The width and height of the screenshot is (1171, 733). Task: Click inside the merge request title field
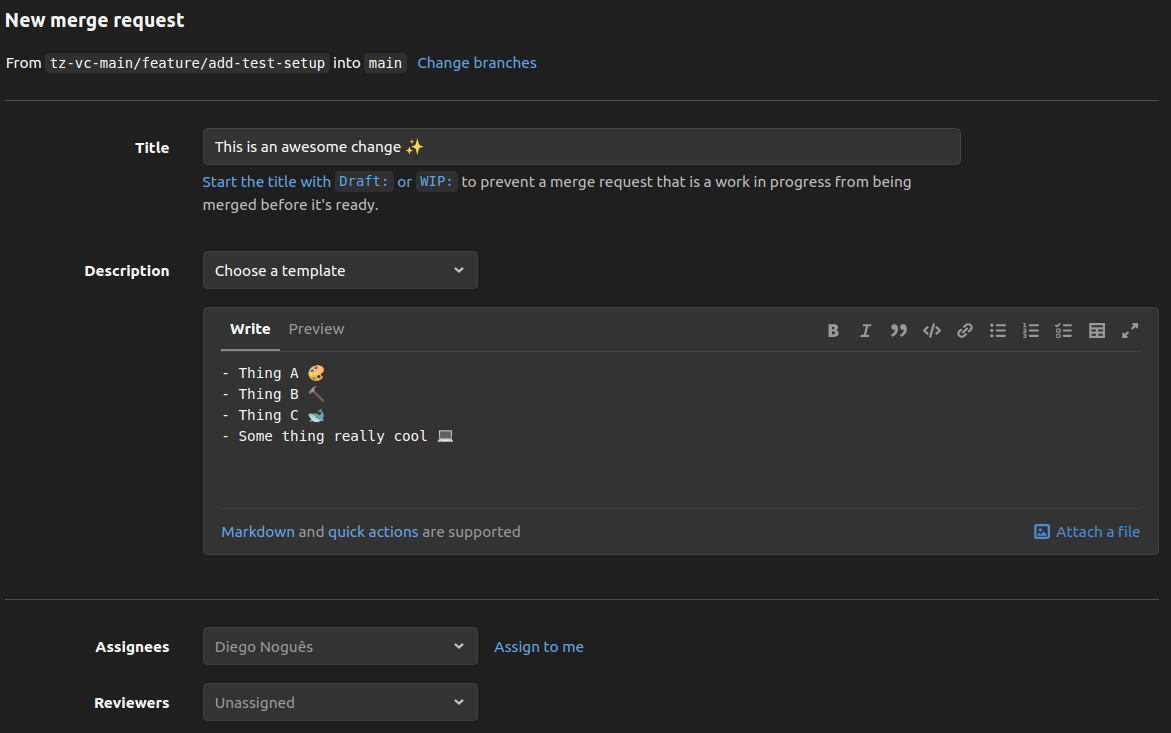pyautogui.click(x=582, y=146)
